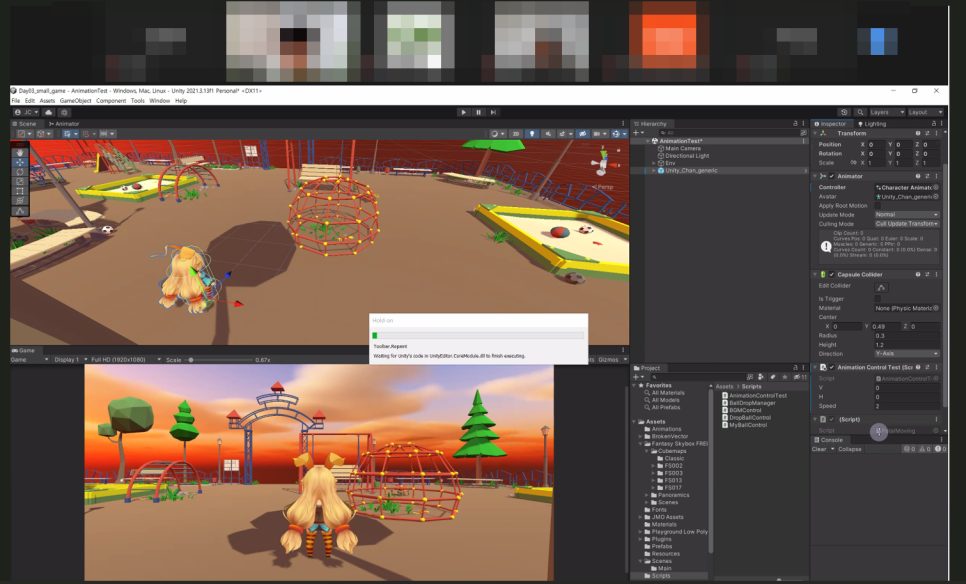Select the AnimationControlTest script asset

click(754, 395)
